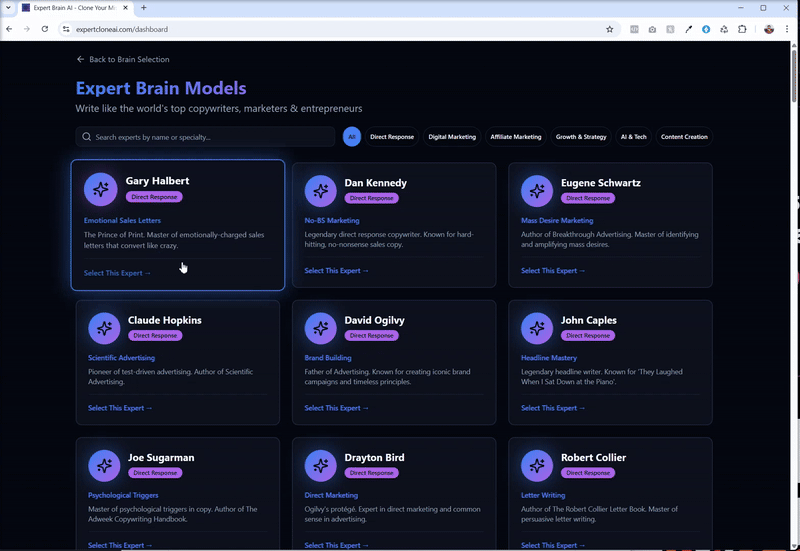Select the All filter pill

pos(352,137)
